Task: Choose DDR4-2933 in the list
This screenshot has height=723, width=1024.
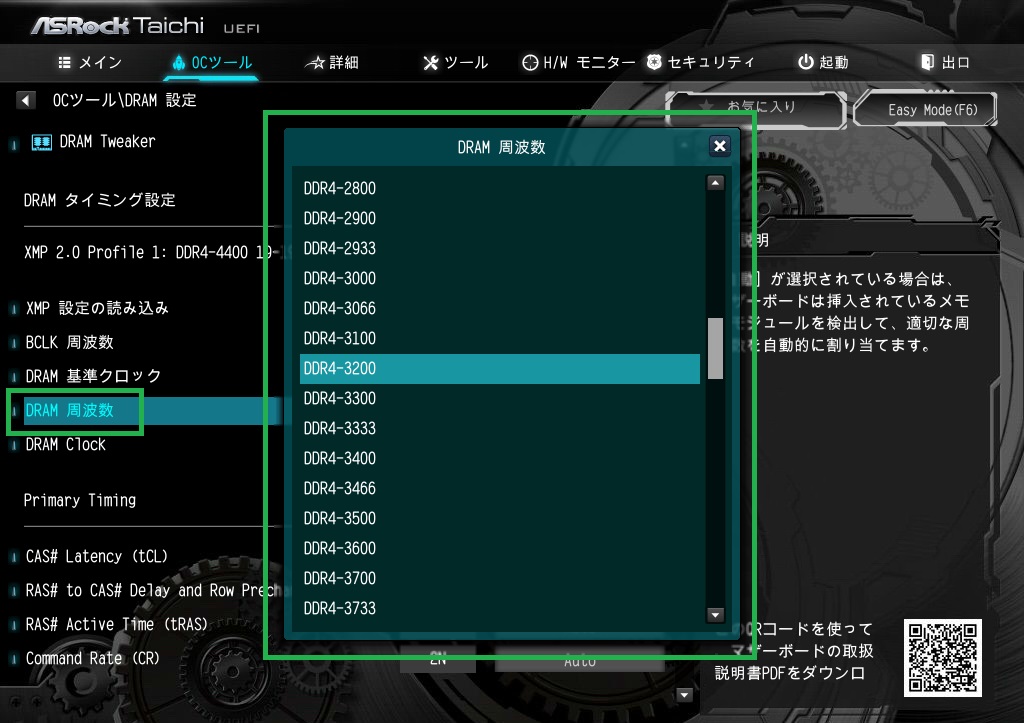Action: click(500, 248)
